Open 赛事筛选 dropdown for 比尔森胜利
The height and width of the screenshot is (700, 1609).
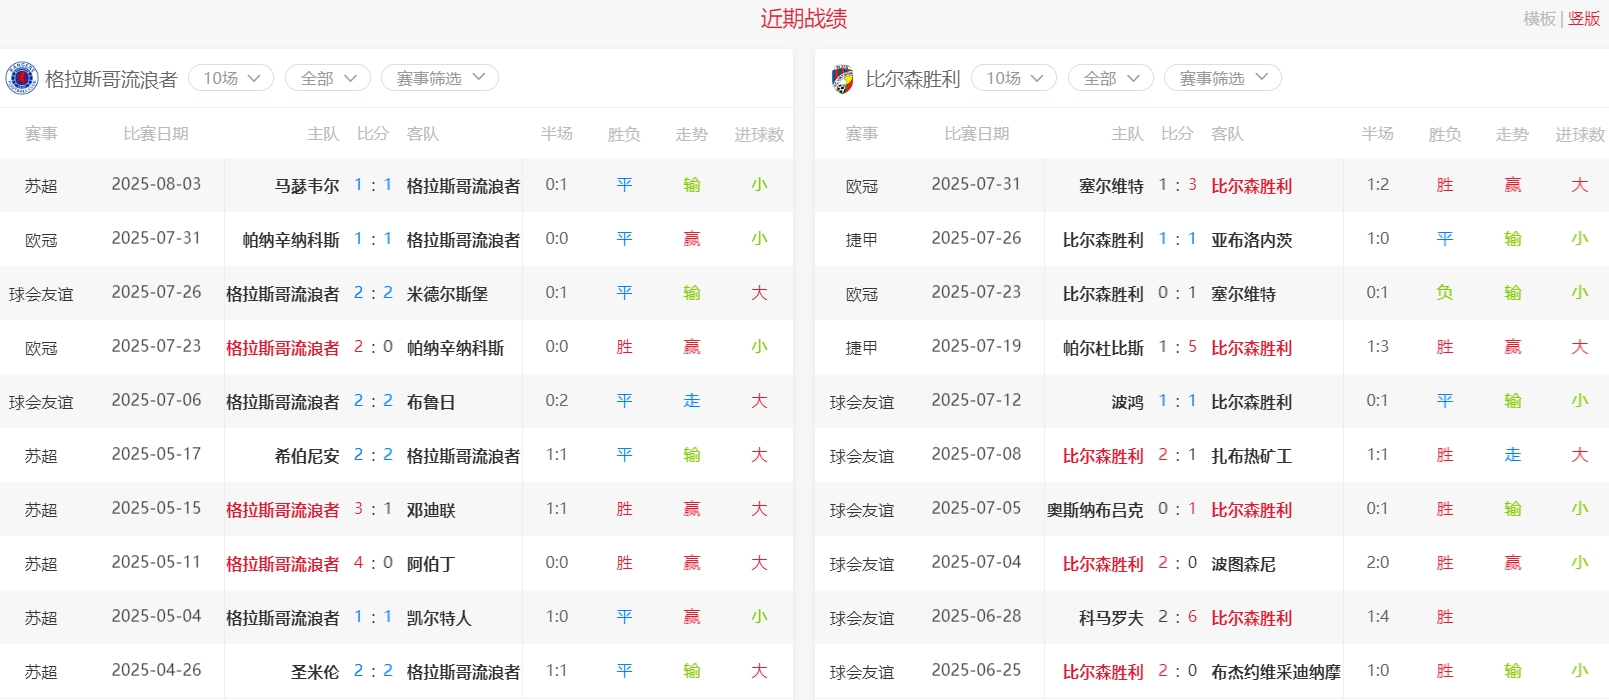pos(1223,78)
